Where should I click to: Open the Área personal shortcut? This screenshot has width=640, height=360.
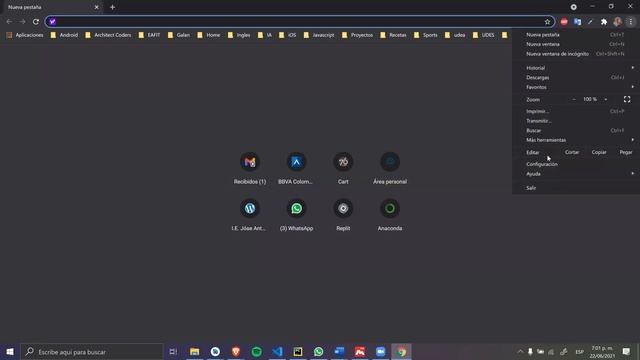(390, 168)
